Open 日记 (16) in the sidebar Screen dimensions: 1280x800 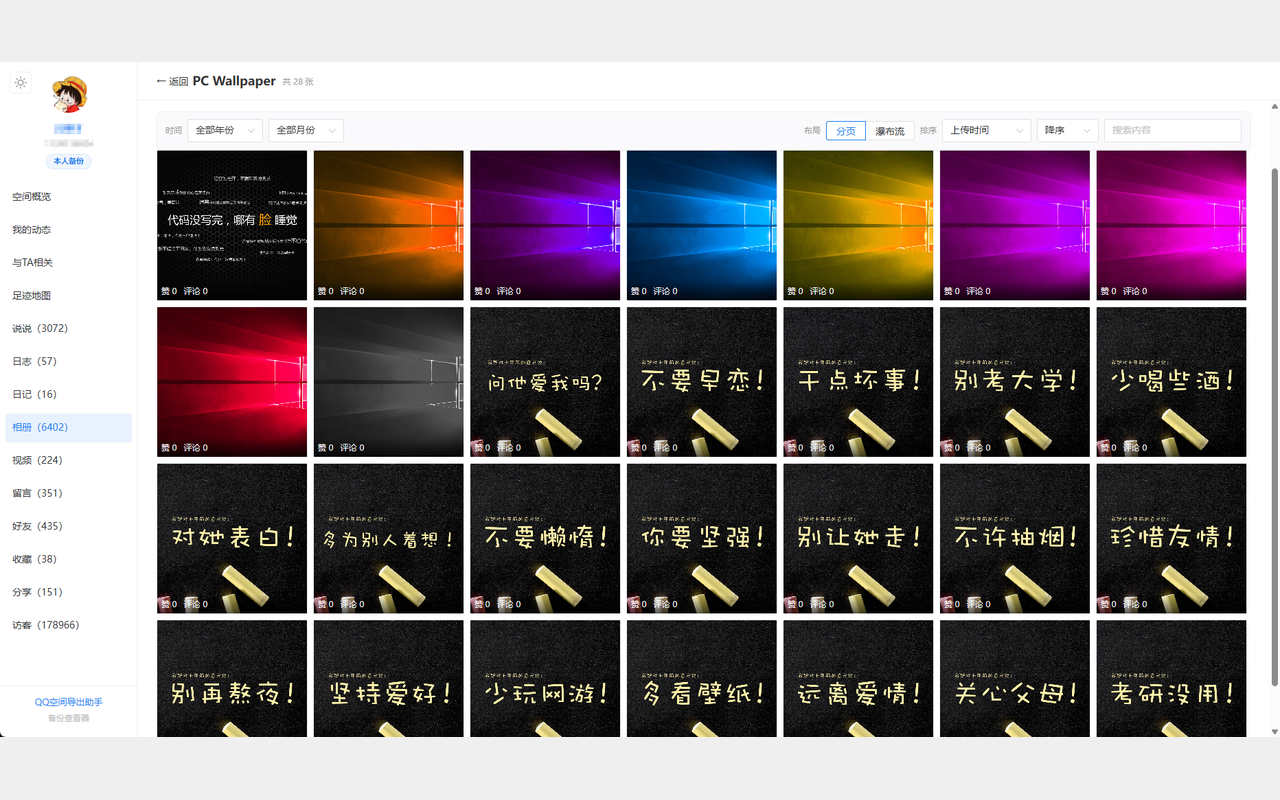pyautogui.click(x=68, y=395)
